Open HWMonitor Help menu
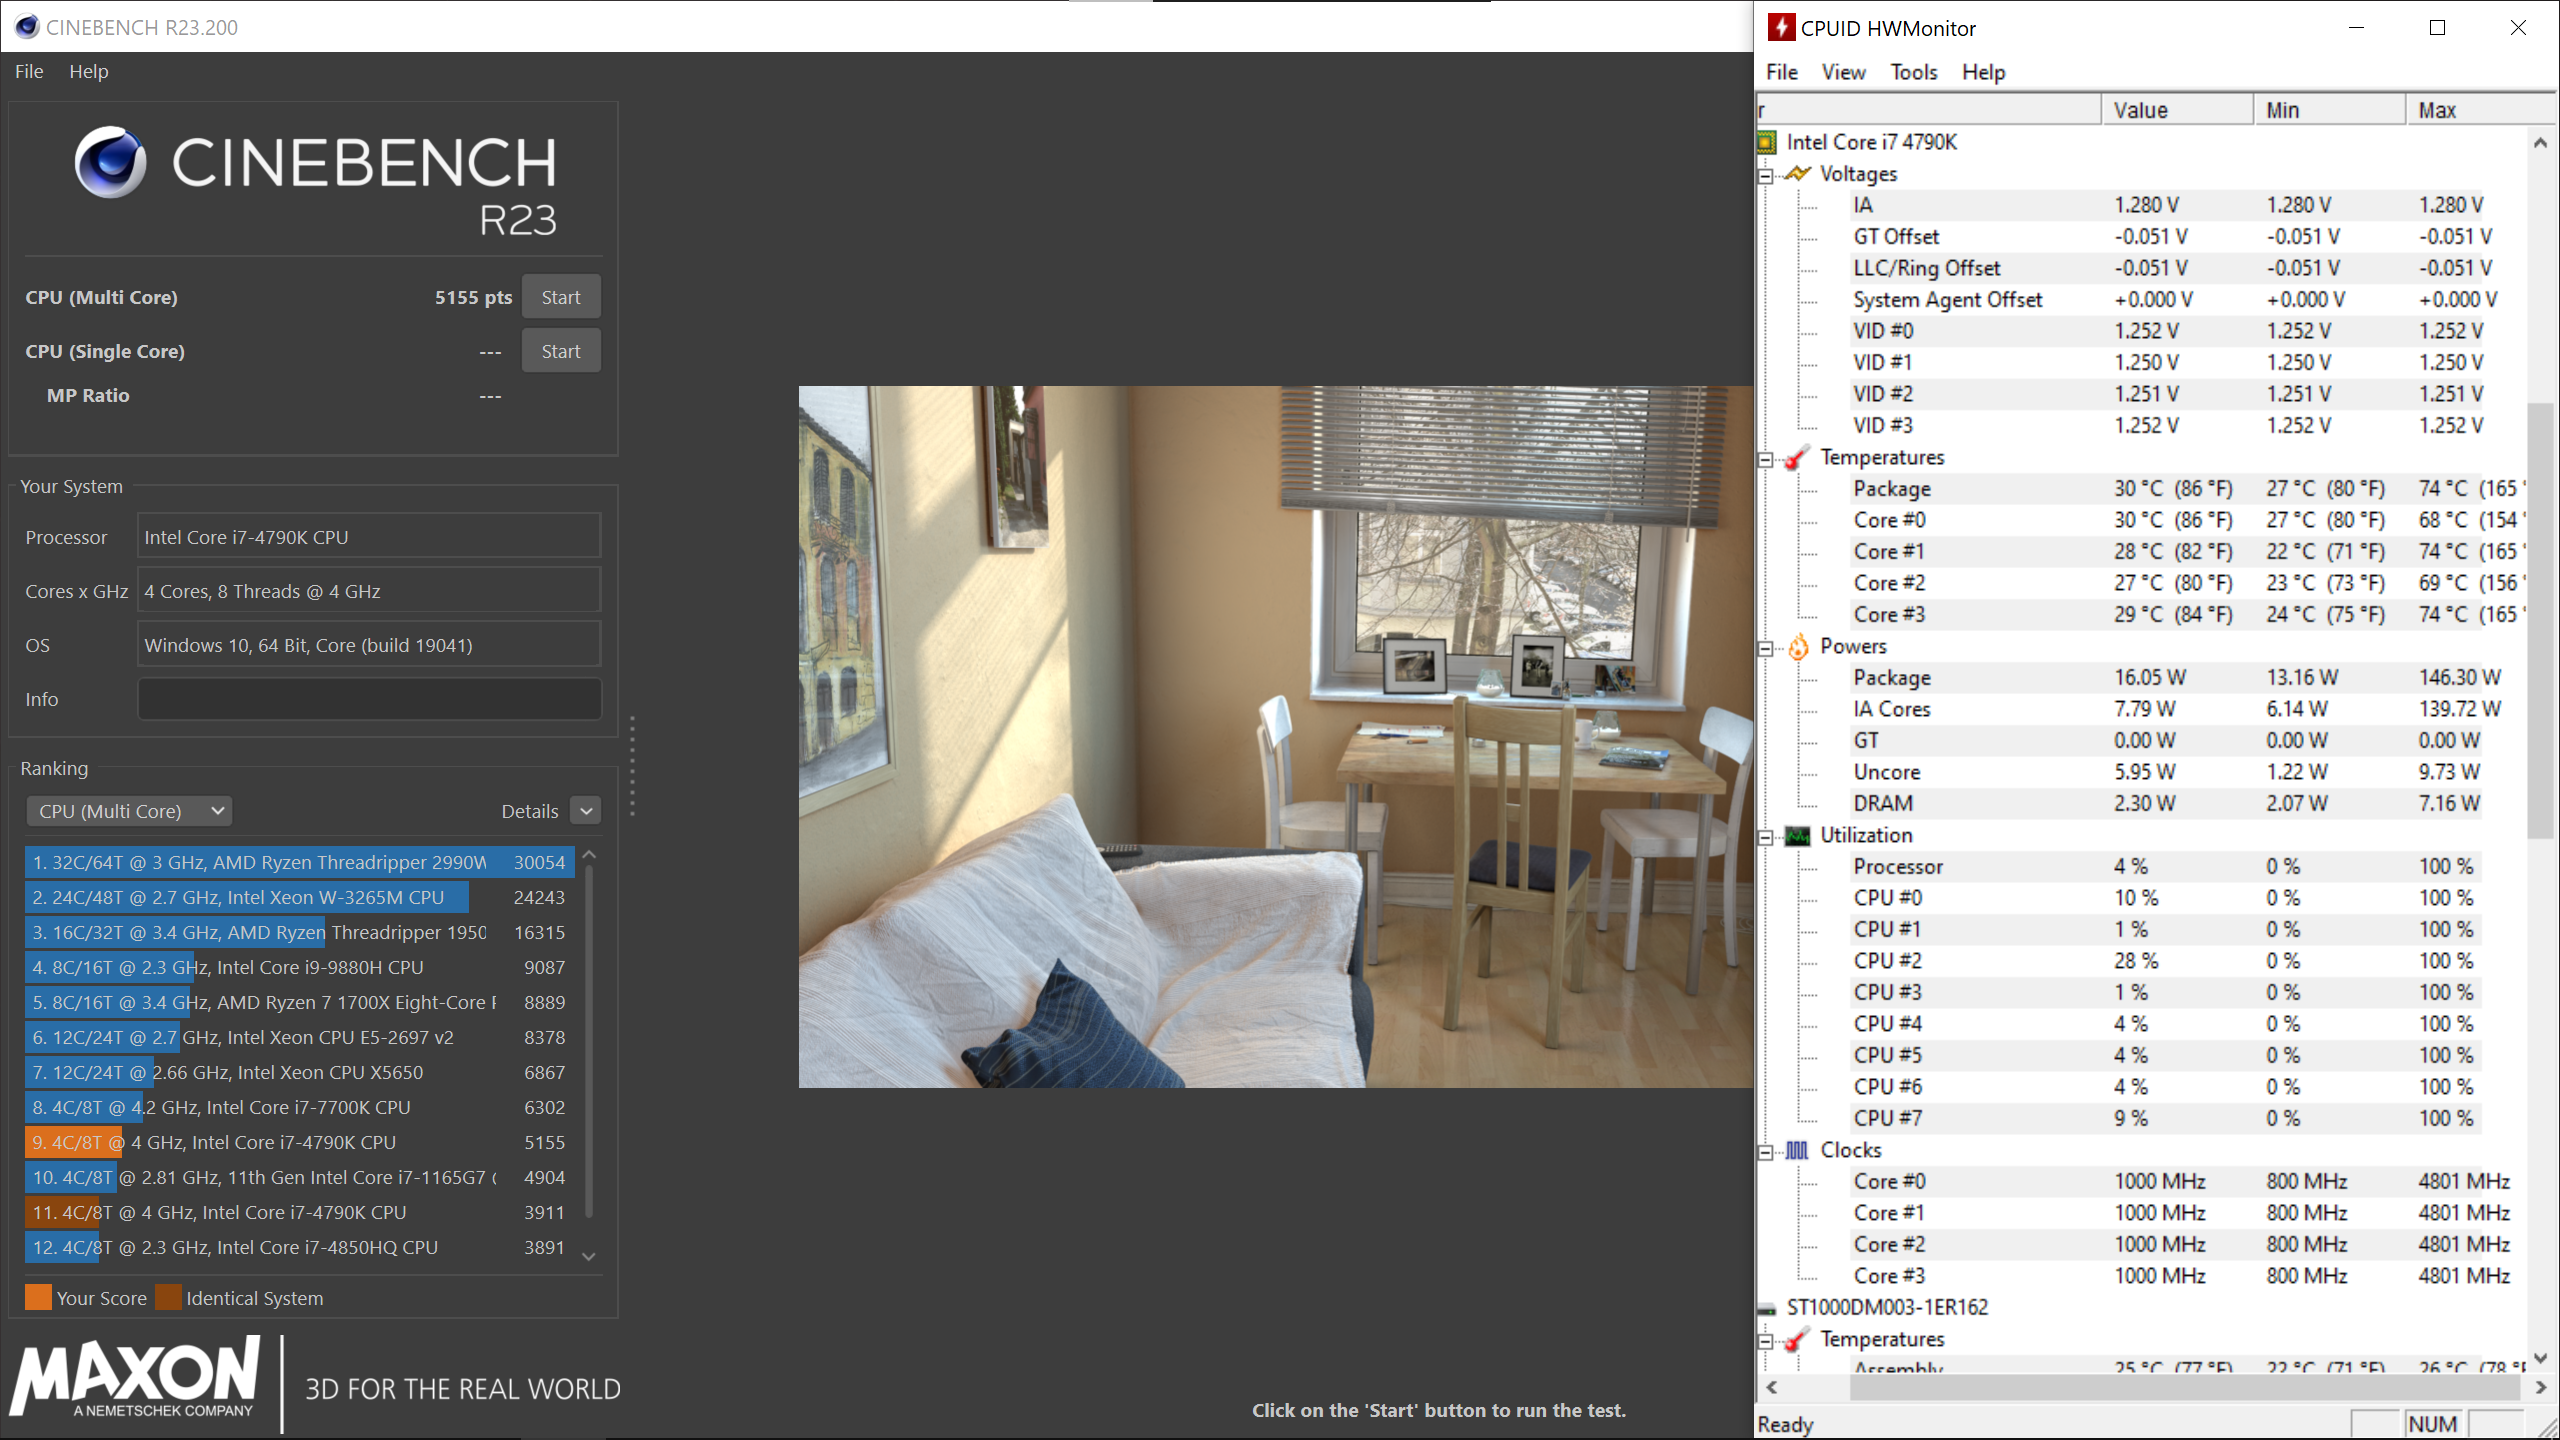Viewport: 2560px width, 1440px height. point(1983,72)
